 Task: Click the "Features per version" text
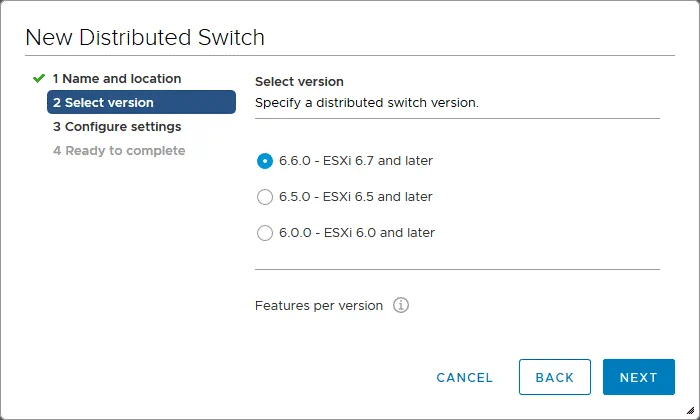[319, 305]
